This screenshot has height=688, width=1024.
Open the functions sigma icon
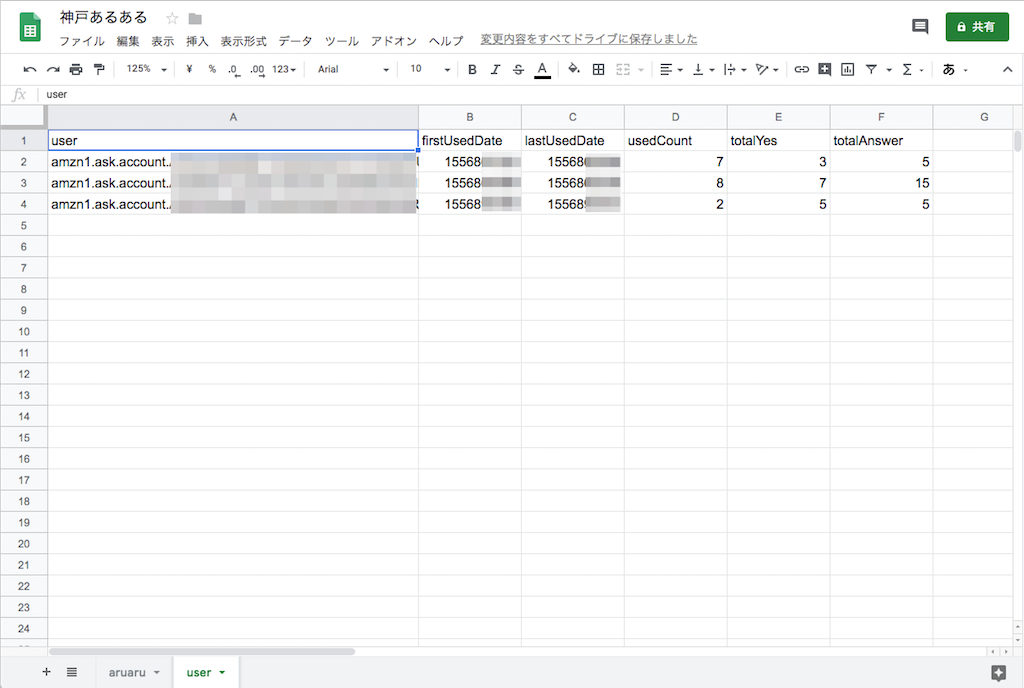(907, 69)
